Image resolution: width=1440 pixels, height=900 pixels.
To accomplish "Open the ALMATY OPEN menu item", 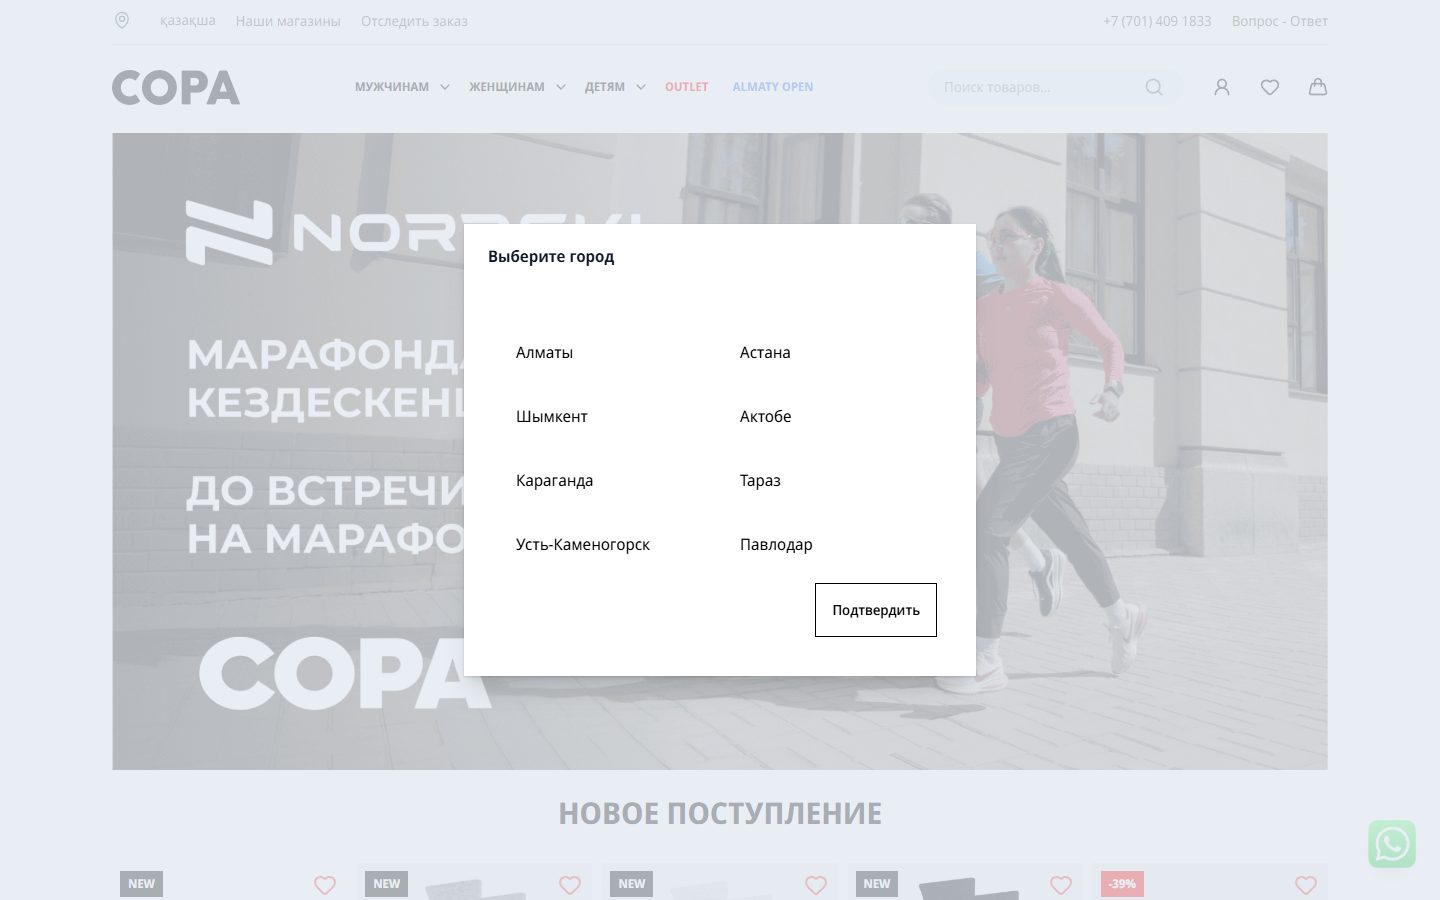I will click(x=772, y=87).
